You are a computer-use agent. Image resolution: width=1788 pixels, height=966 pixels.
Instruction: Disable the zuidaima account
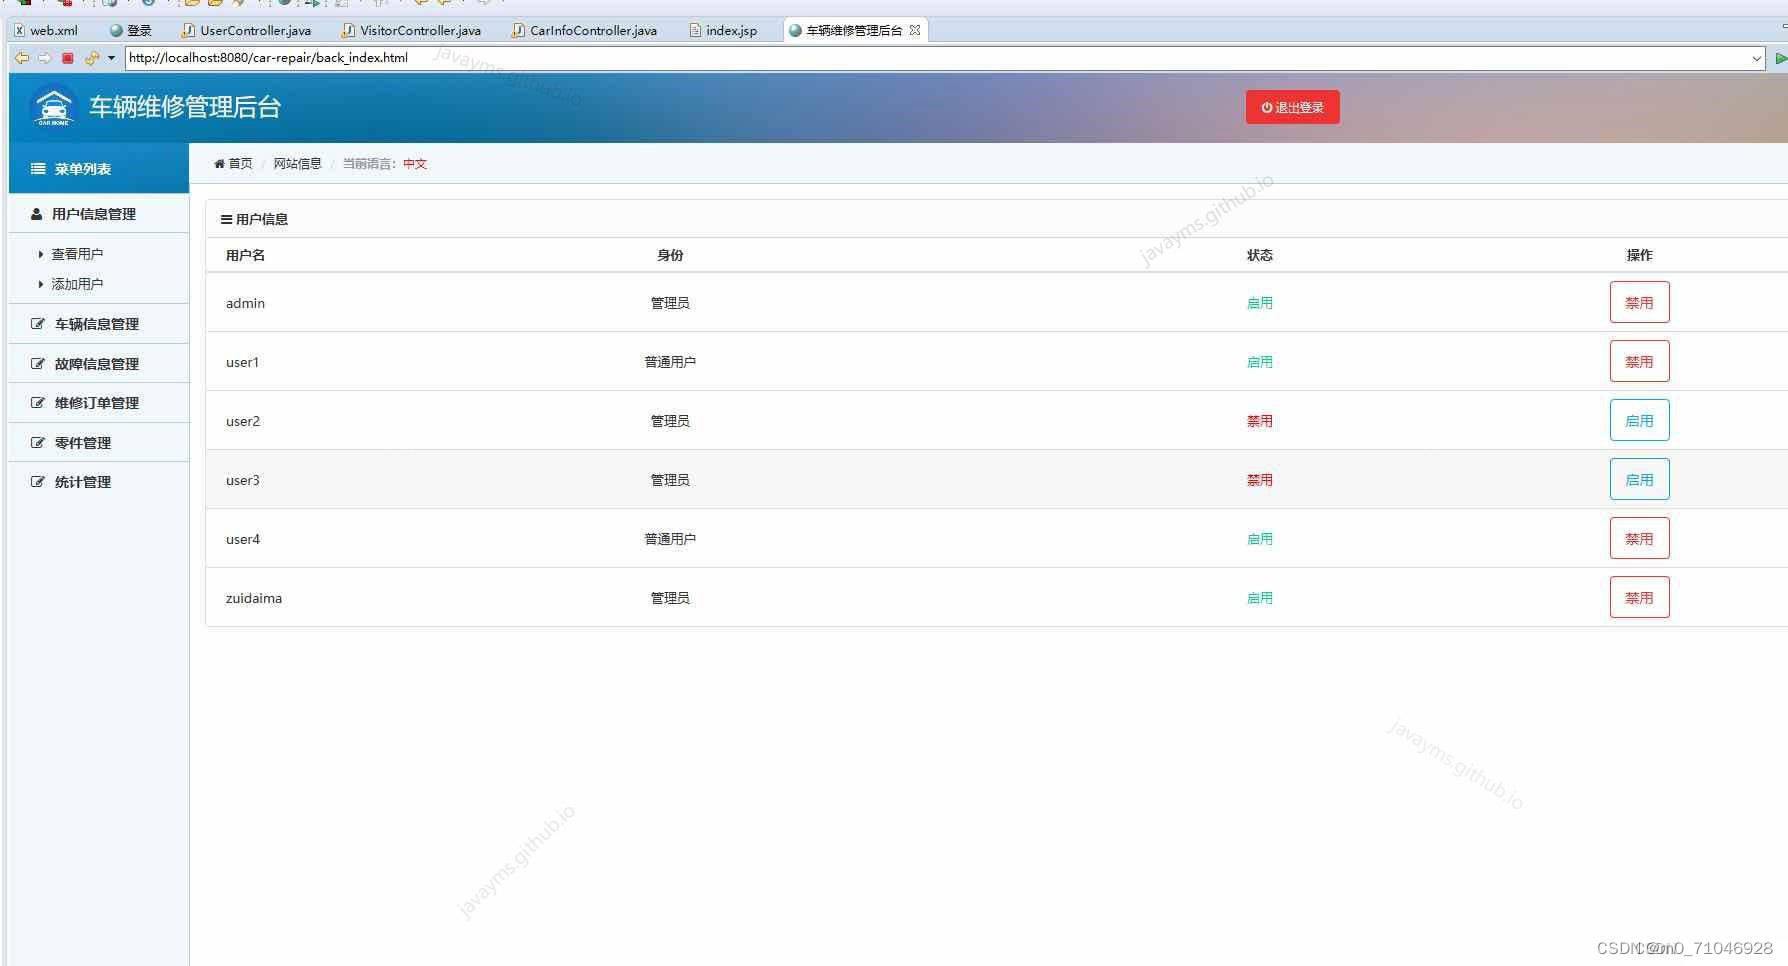(1639, 597)
